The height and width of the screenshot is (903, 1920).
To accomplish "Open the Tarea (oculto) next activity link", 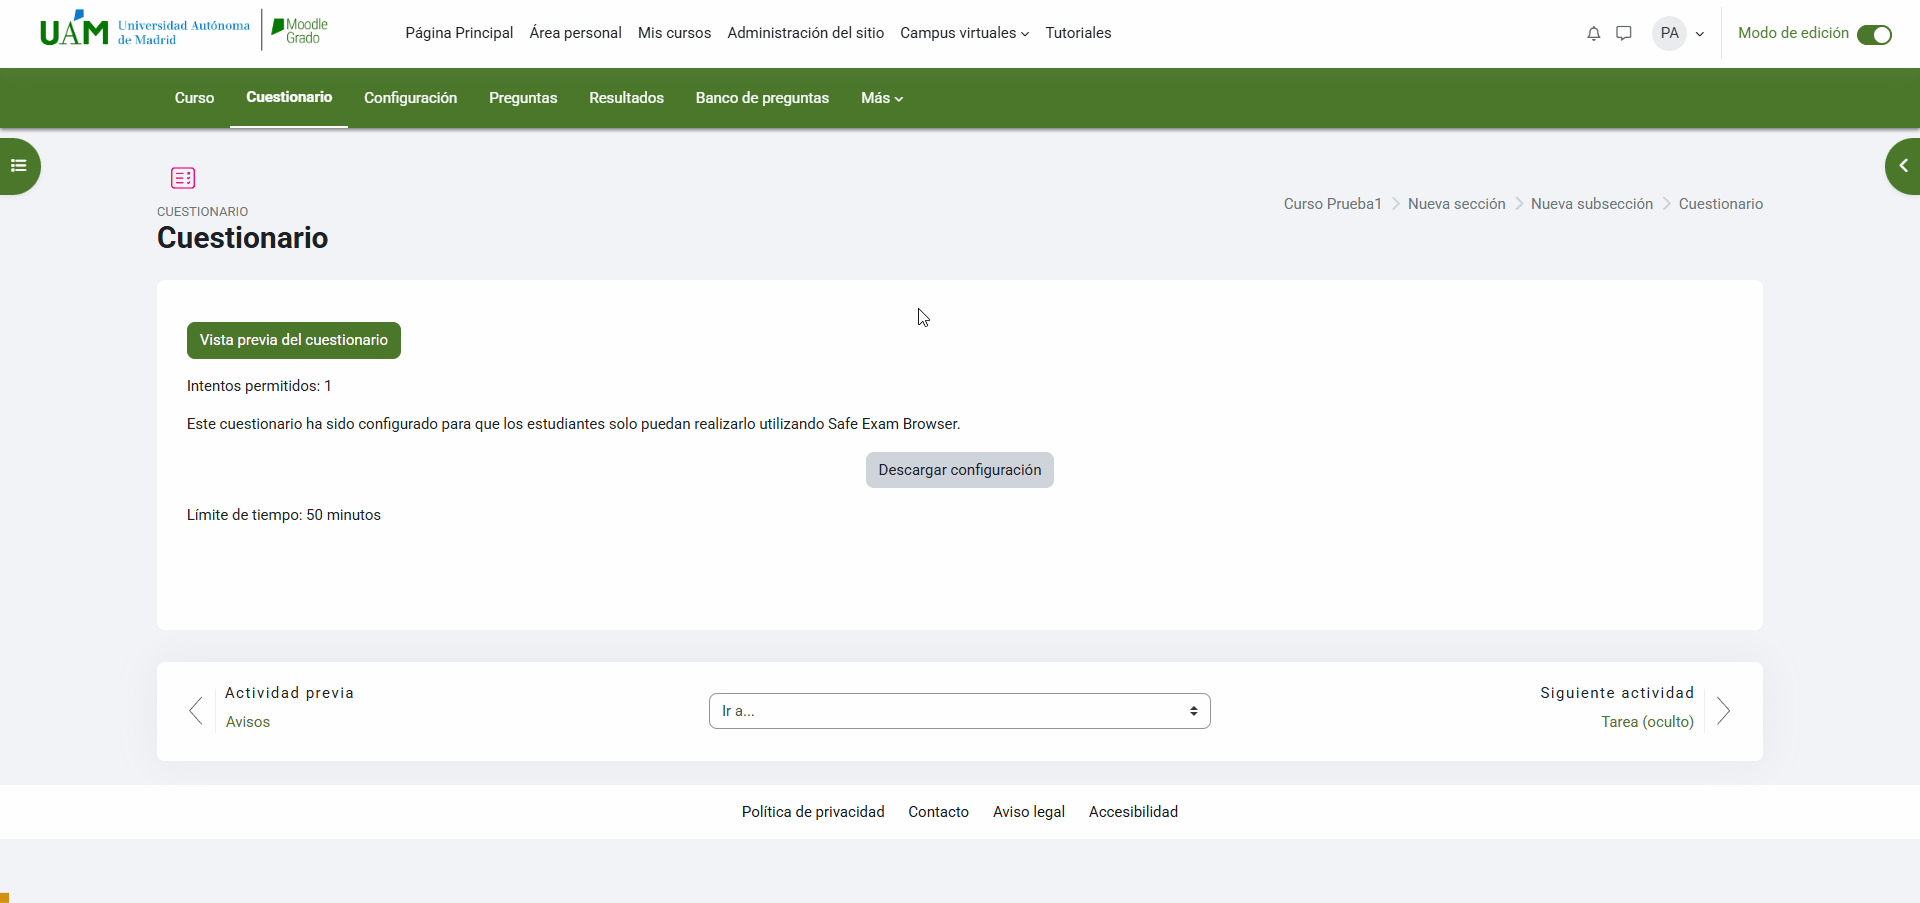I will [1647, 722].
